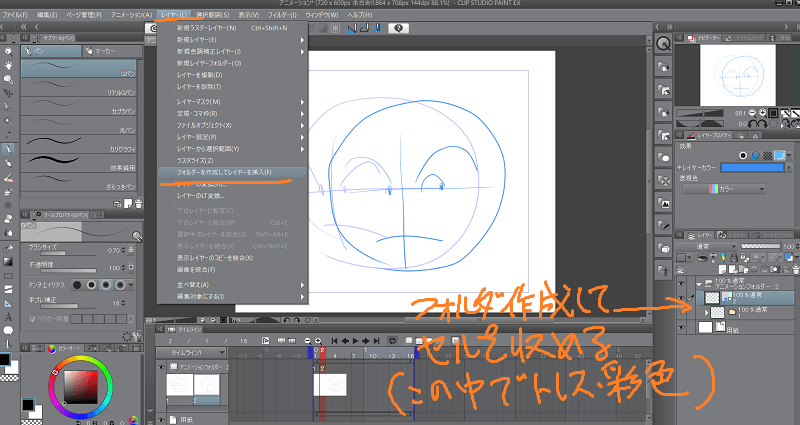Image resolution: width=800 pixels, height=425 pixels.
Task: Select the G-pen brush preset
Action: pos(80,70)
